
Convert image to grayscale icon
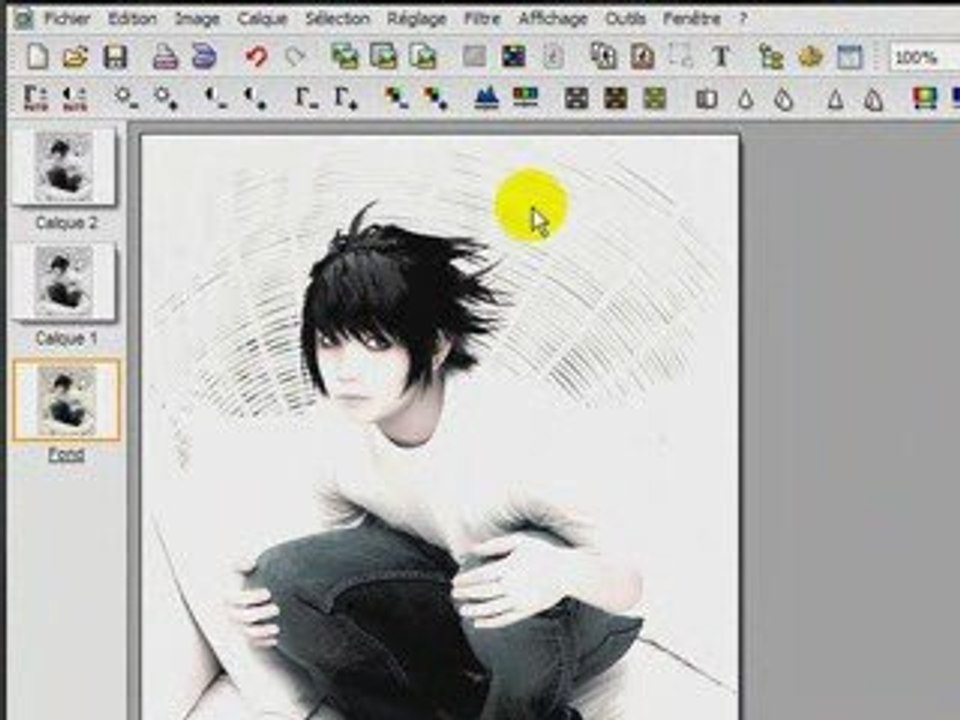[x=576, y=98]
